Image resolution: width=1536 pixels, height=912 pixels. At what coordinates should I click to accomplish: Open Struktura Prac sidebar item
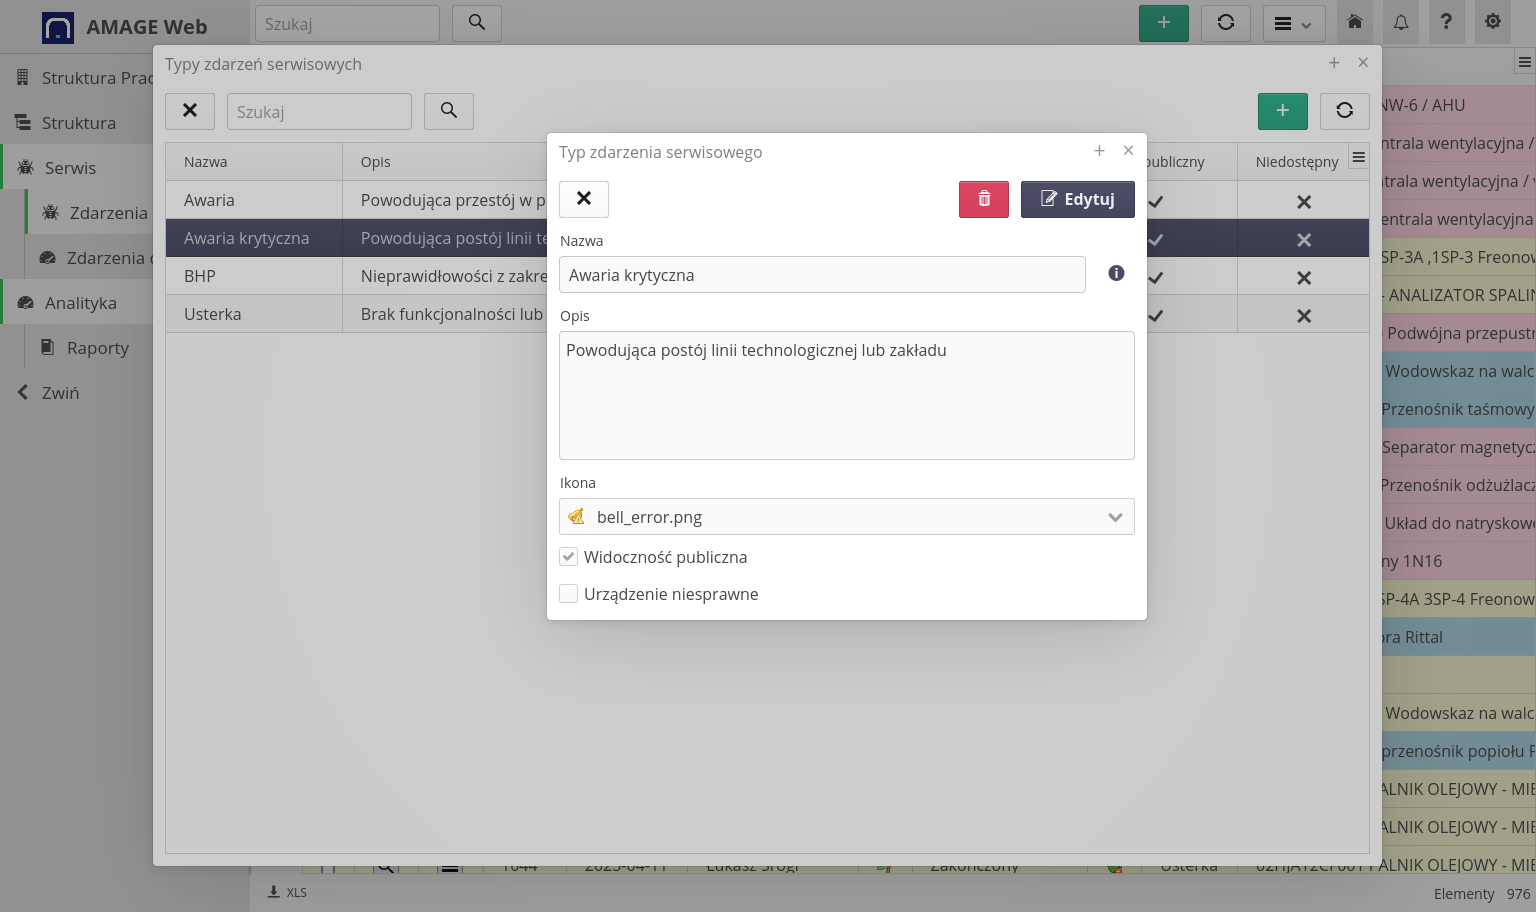pyautogui.click(x=78, y=77)
